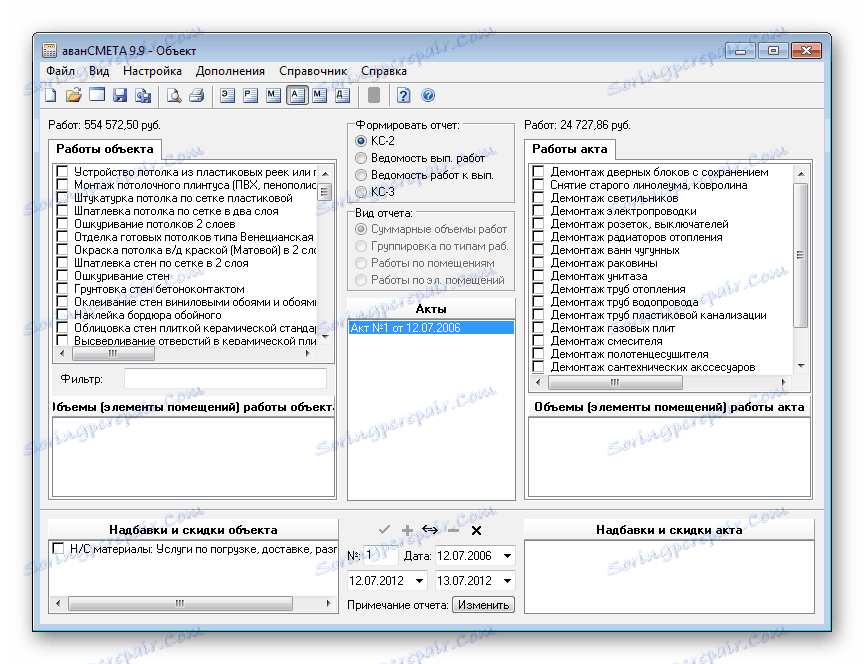Select 'Ведомость работ к вып.' radio

click(x=361, y=175)
